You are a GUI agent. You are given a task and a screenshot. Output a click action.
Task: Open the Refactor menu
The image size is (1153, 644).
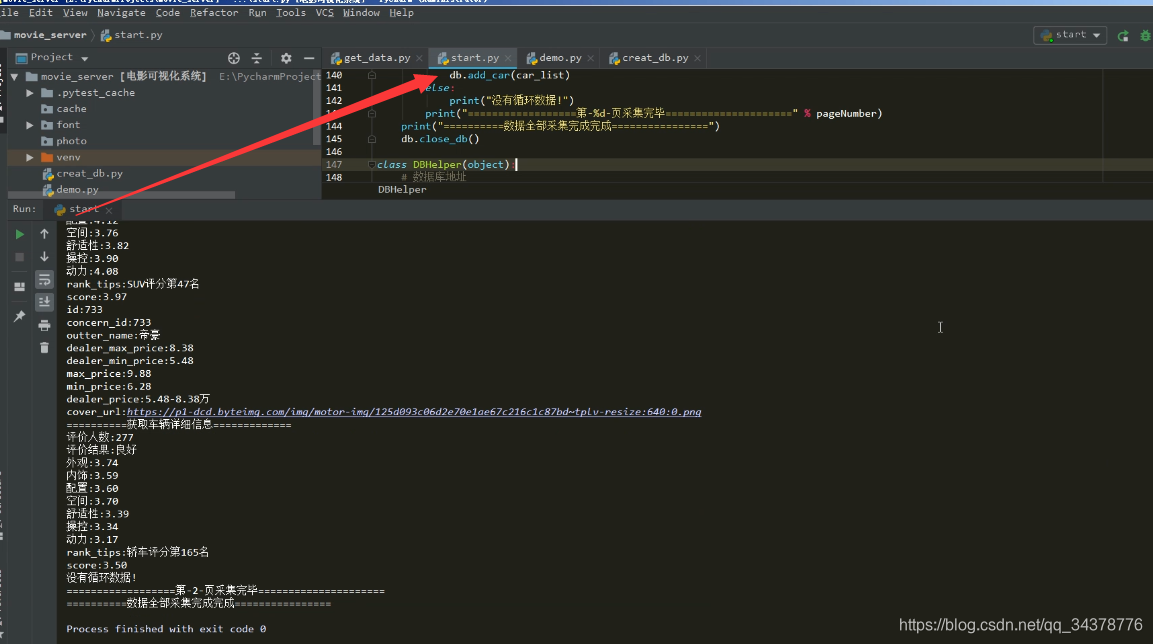(x=214, y=12)
